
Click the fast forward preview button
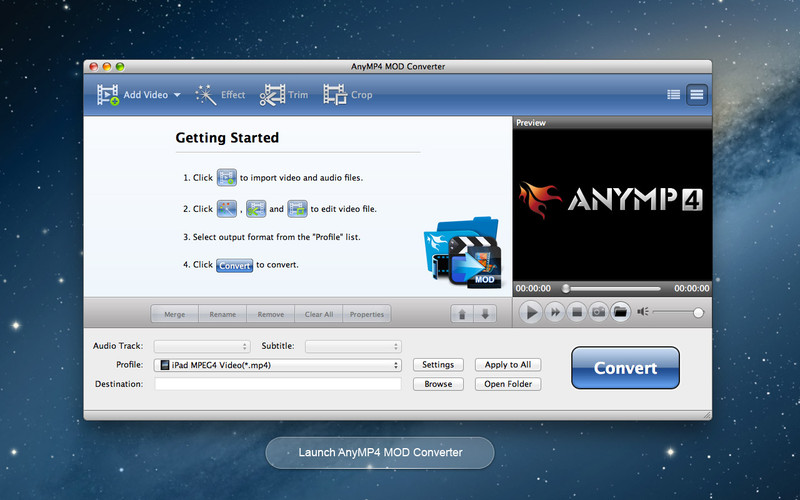pyautogui.click(x=555, y=312)
